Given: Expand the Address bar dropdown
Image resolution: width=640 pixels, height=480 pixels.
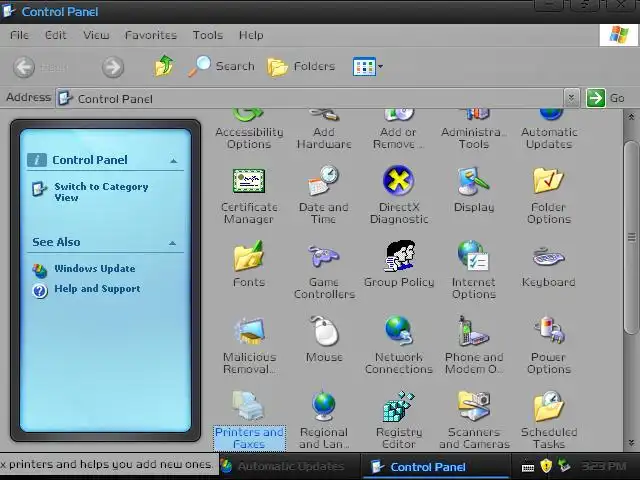Looking at the screenshot, I should 571,98.
